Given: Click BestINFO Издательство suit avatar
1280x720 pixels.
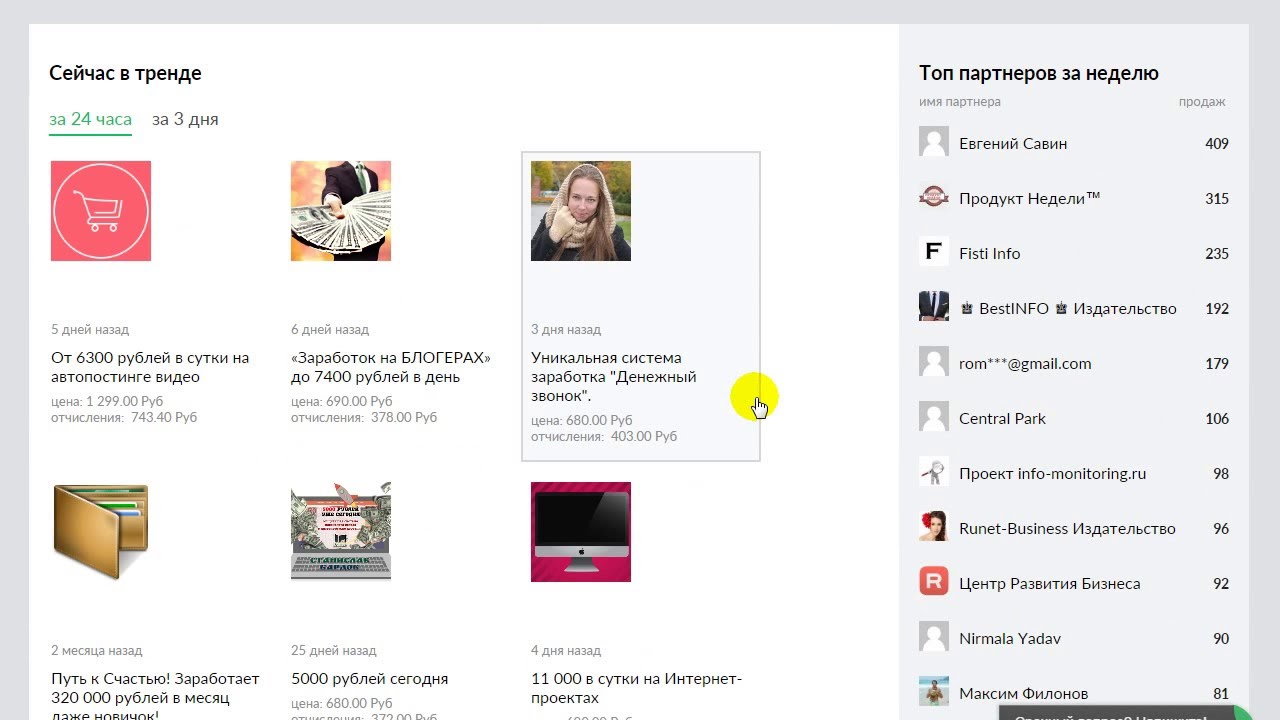Looking at the screenshot, I should (933, 306).
